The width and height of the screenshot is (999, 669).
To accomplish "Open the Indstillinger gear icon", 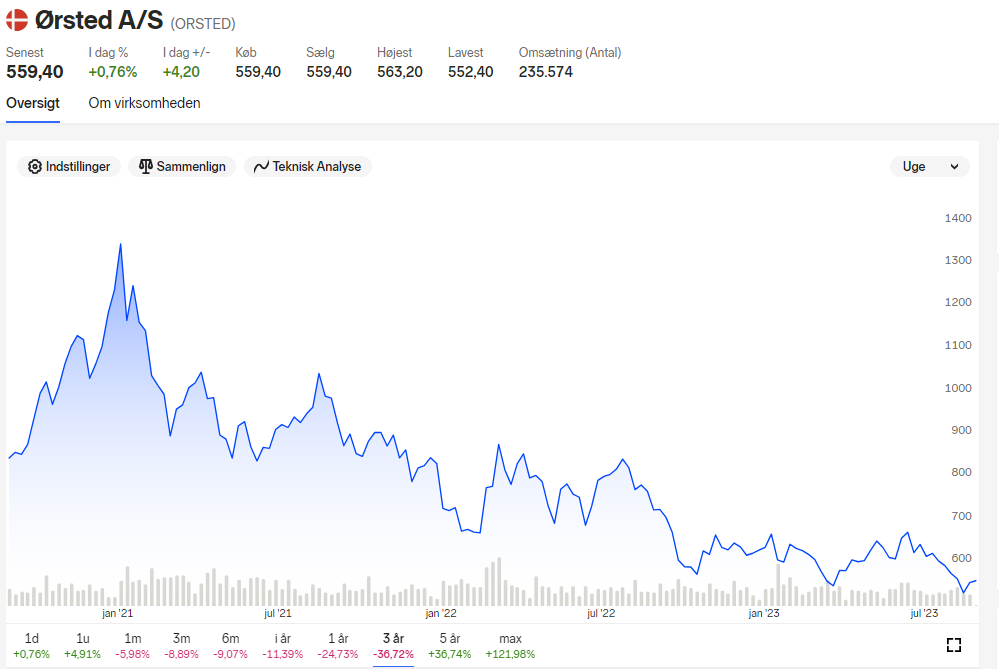I will pyautogui.click(x=34, y=167).
